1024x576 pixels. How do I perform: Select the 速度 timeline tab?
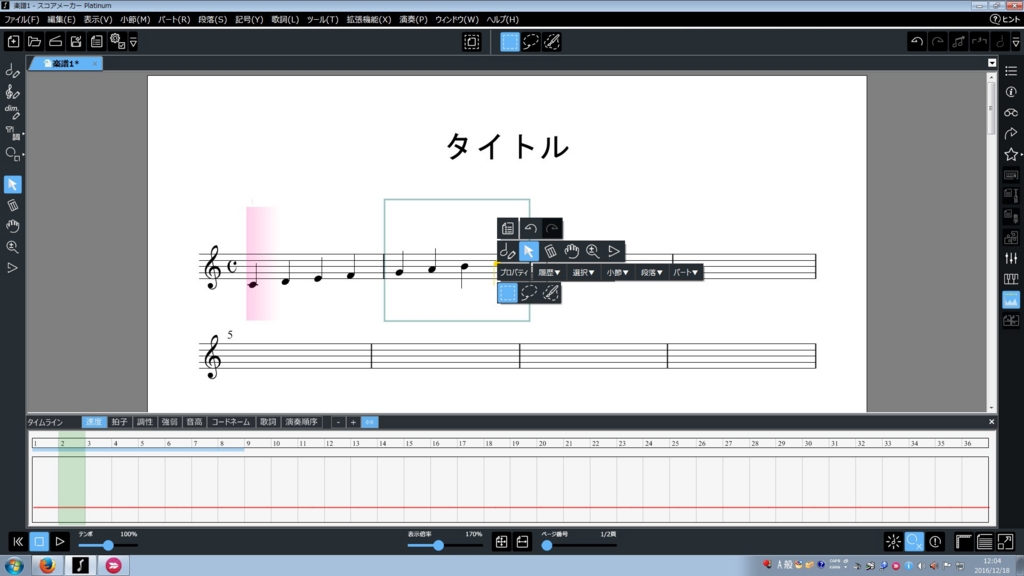tap(93, 422)
